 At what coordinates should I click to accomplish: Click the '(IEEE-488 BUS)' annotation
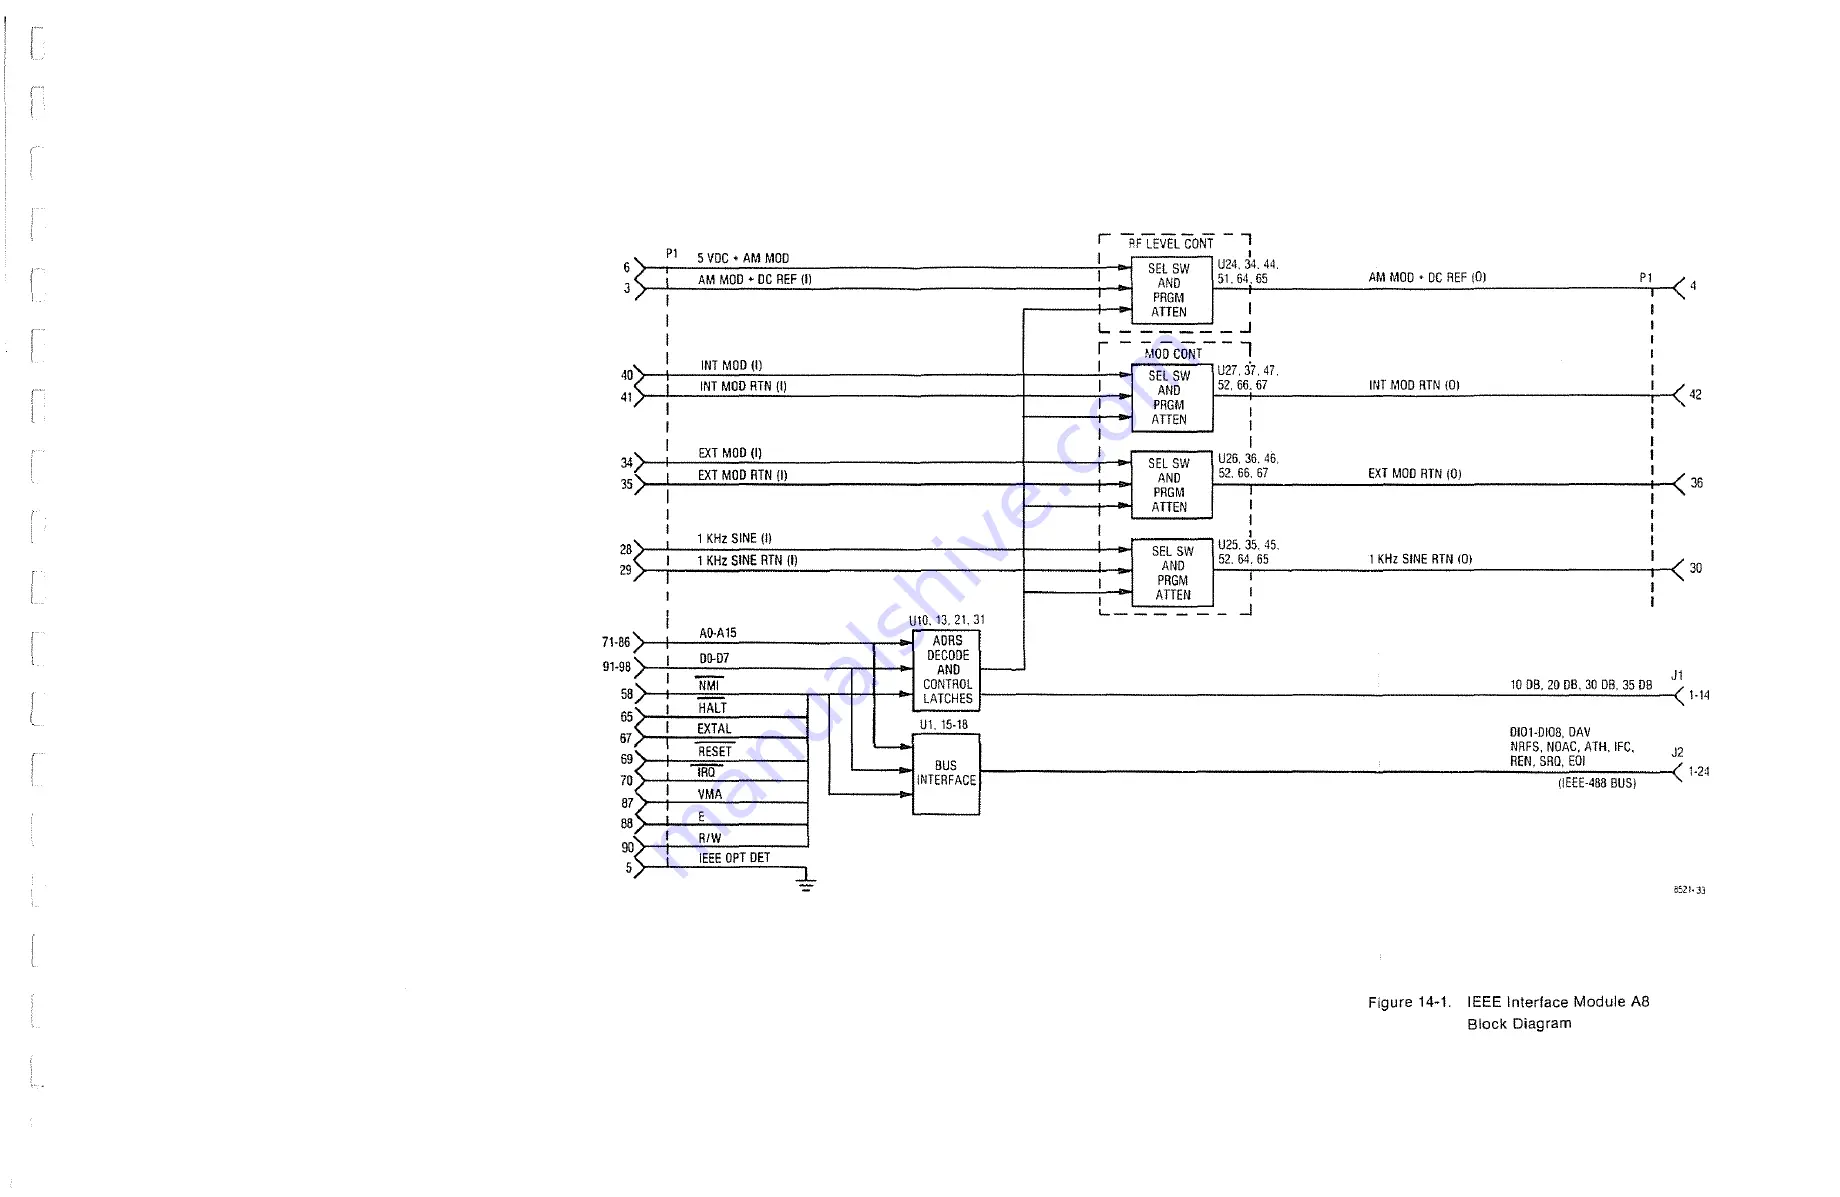click(x=1597, y=783)
